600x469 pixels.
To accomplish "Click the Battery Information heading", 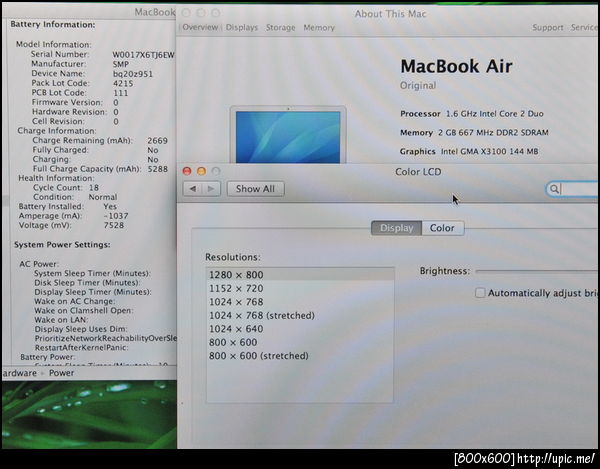I will click(x=53, y=24).
